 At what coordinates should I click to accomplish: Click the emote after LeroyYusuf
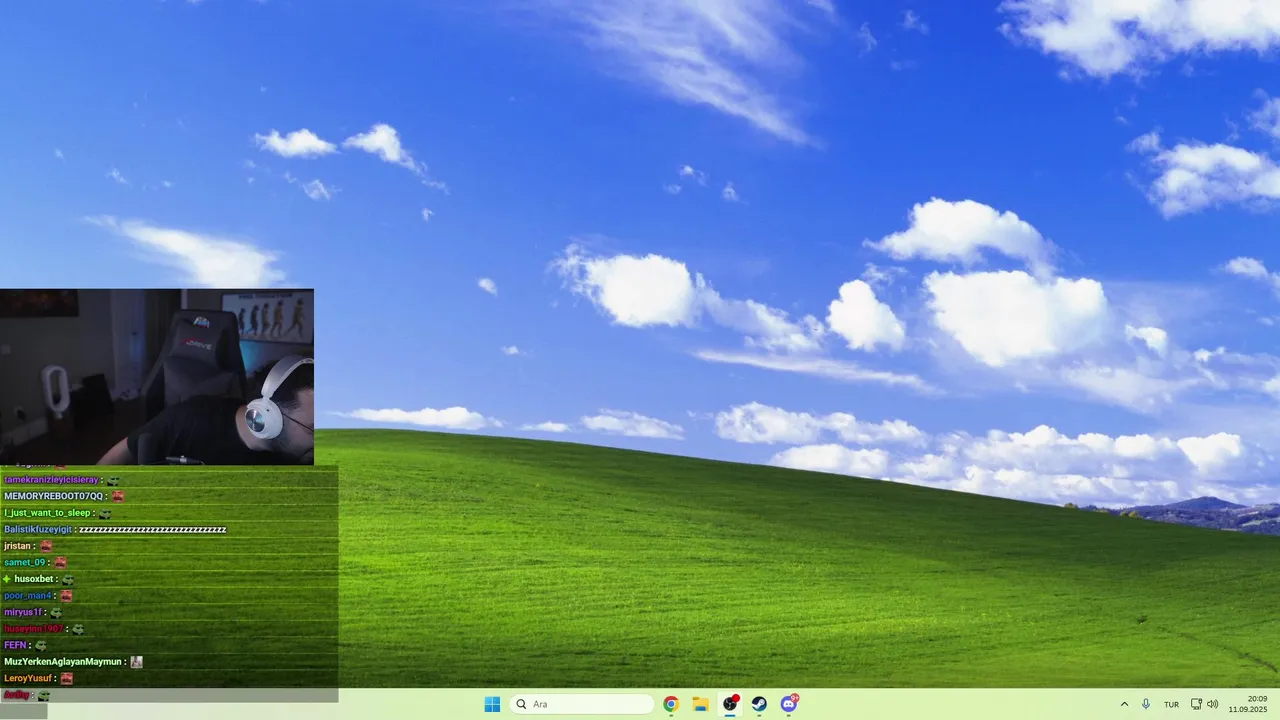pos(66,678)
